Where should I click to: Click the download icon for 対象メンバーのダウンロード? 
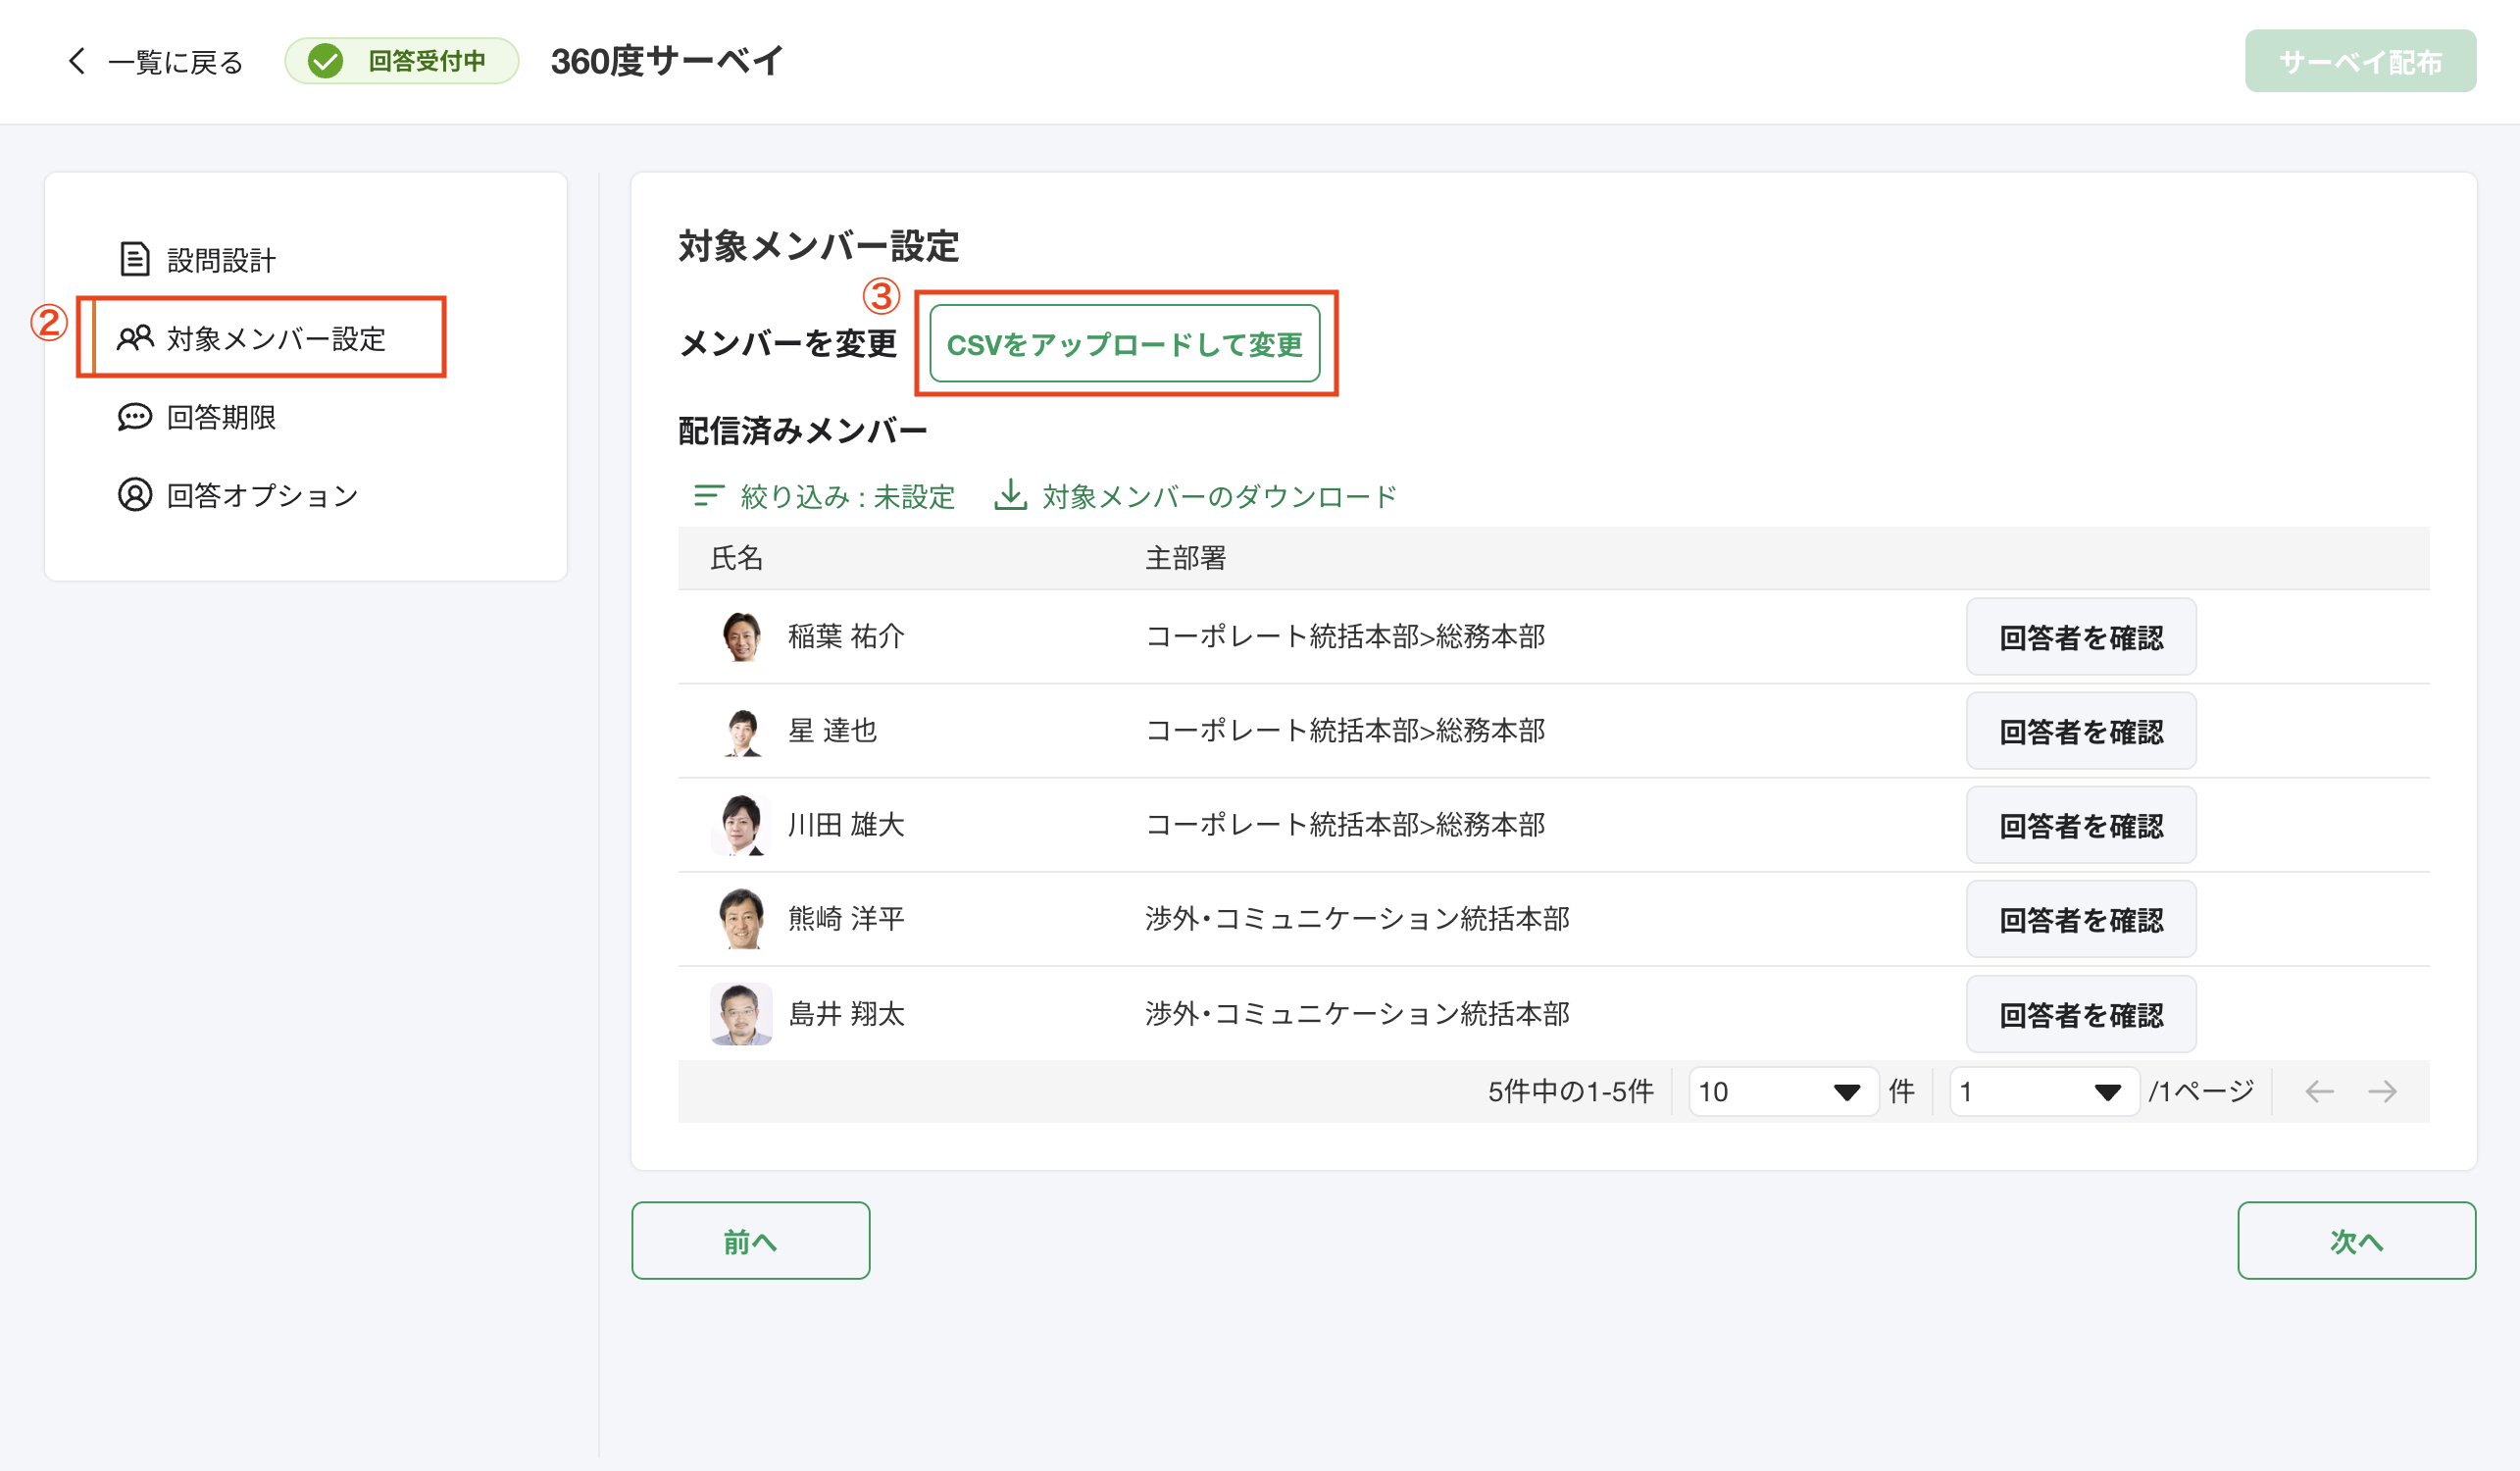(x=1010, y=495)
